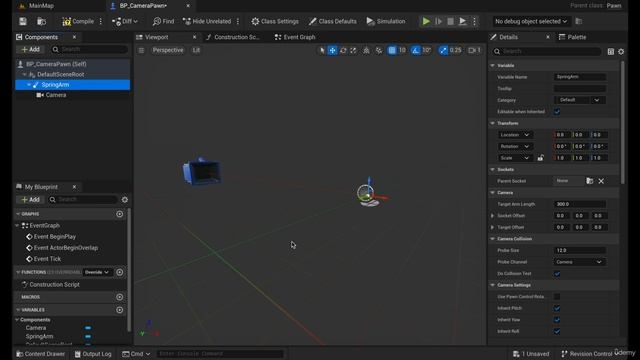Toggle rotation snapping angle icon
This screenshot has height=360, width=640.
[x=416, y=50]
